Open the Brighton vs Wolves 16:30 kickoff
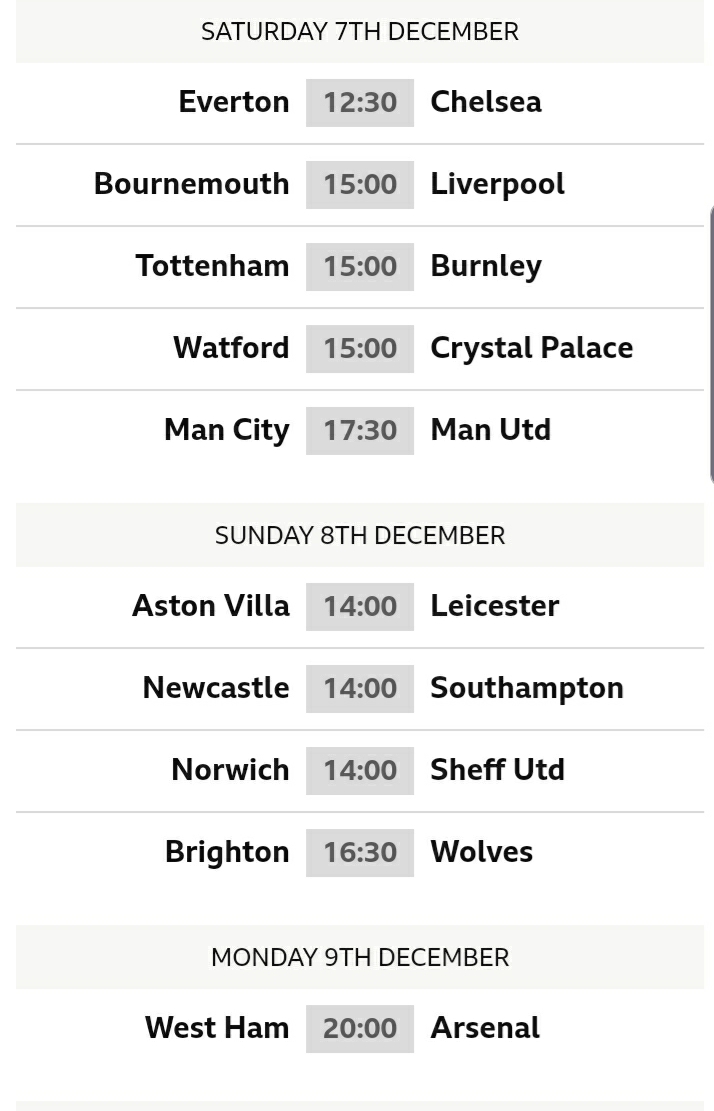 point(360,852)
